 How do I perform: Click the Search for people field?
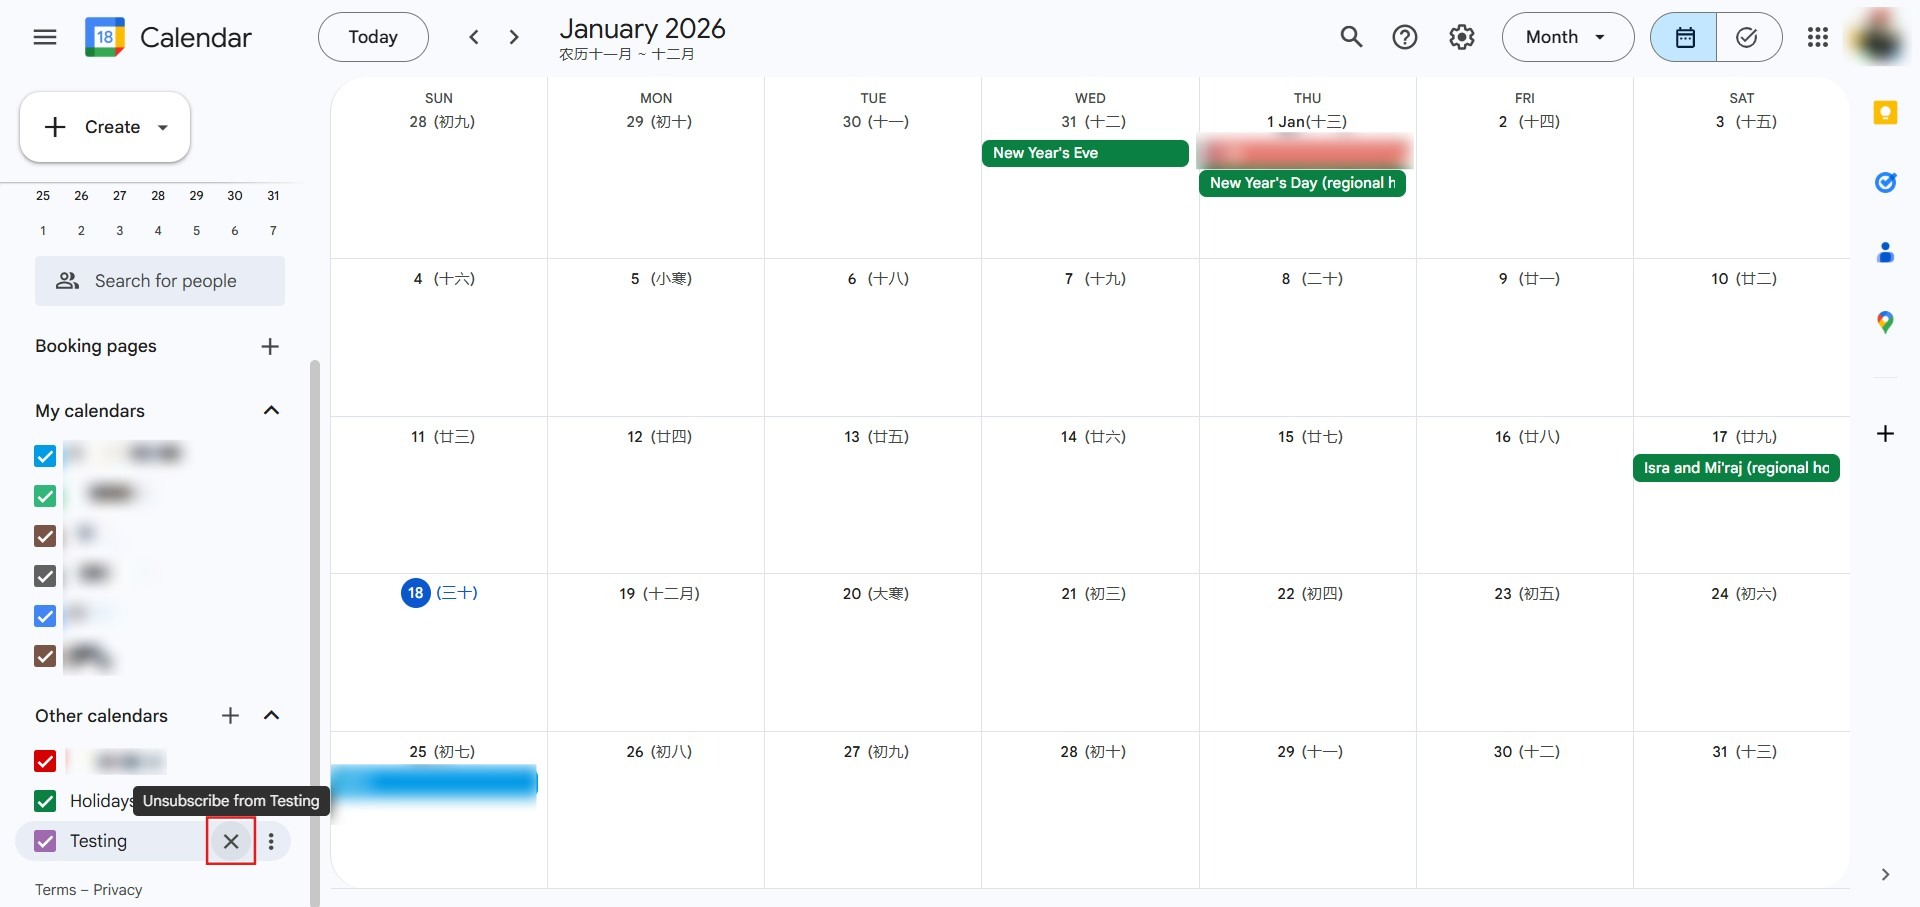160,281
